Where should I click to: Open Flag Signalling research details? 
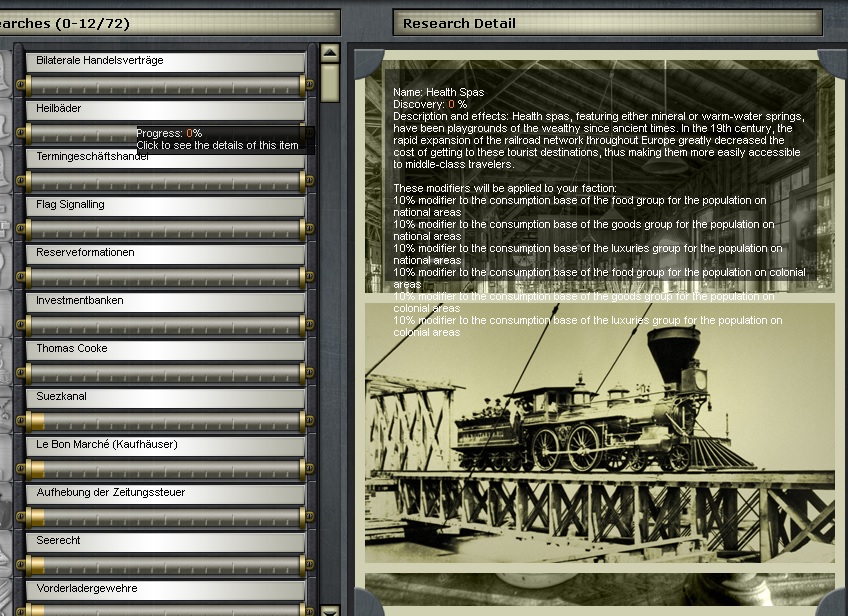pos(165,205)
